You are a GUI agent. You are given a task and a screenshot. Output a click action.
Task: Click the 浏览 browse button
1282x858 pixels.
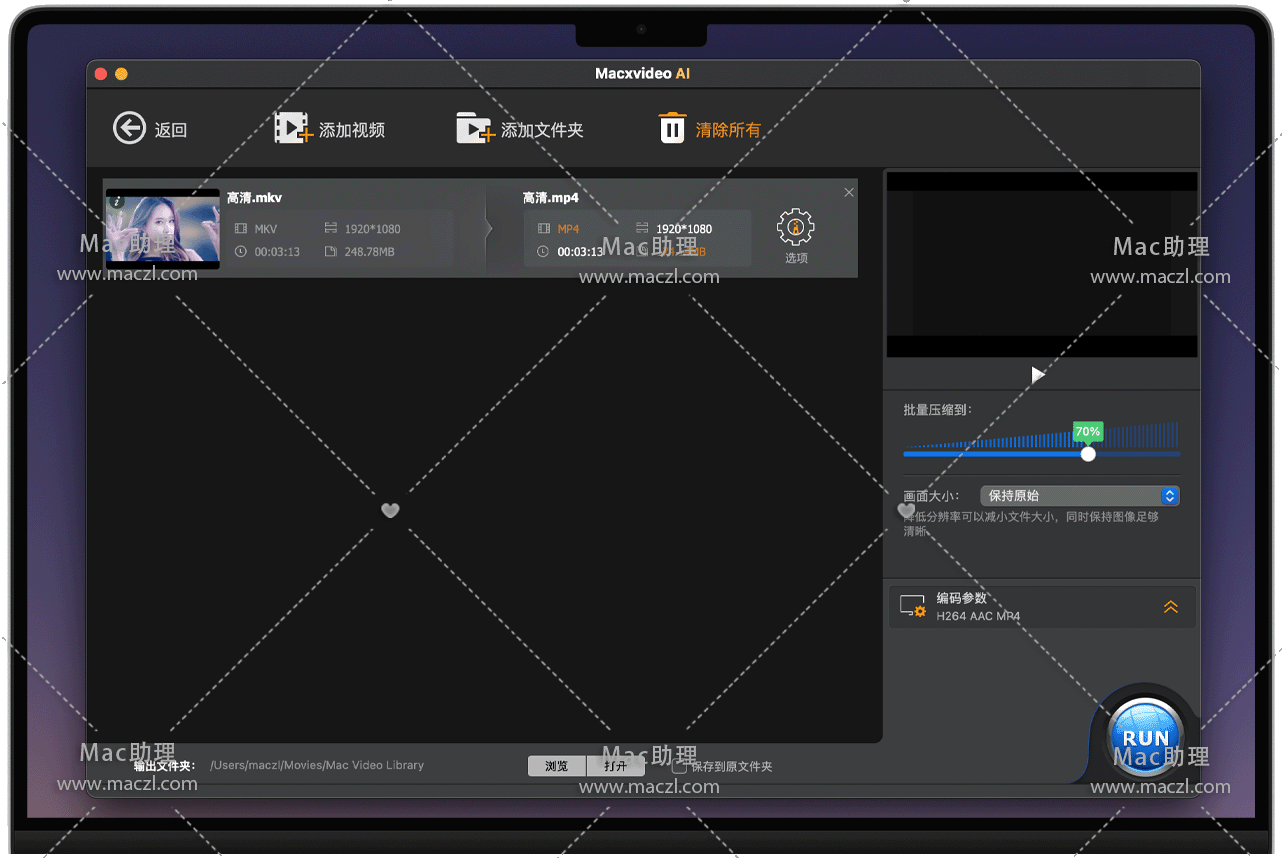click(x=557, y=766)
